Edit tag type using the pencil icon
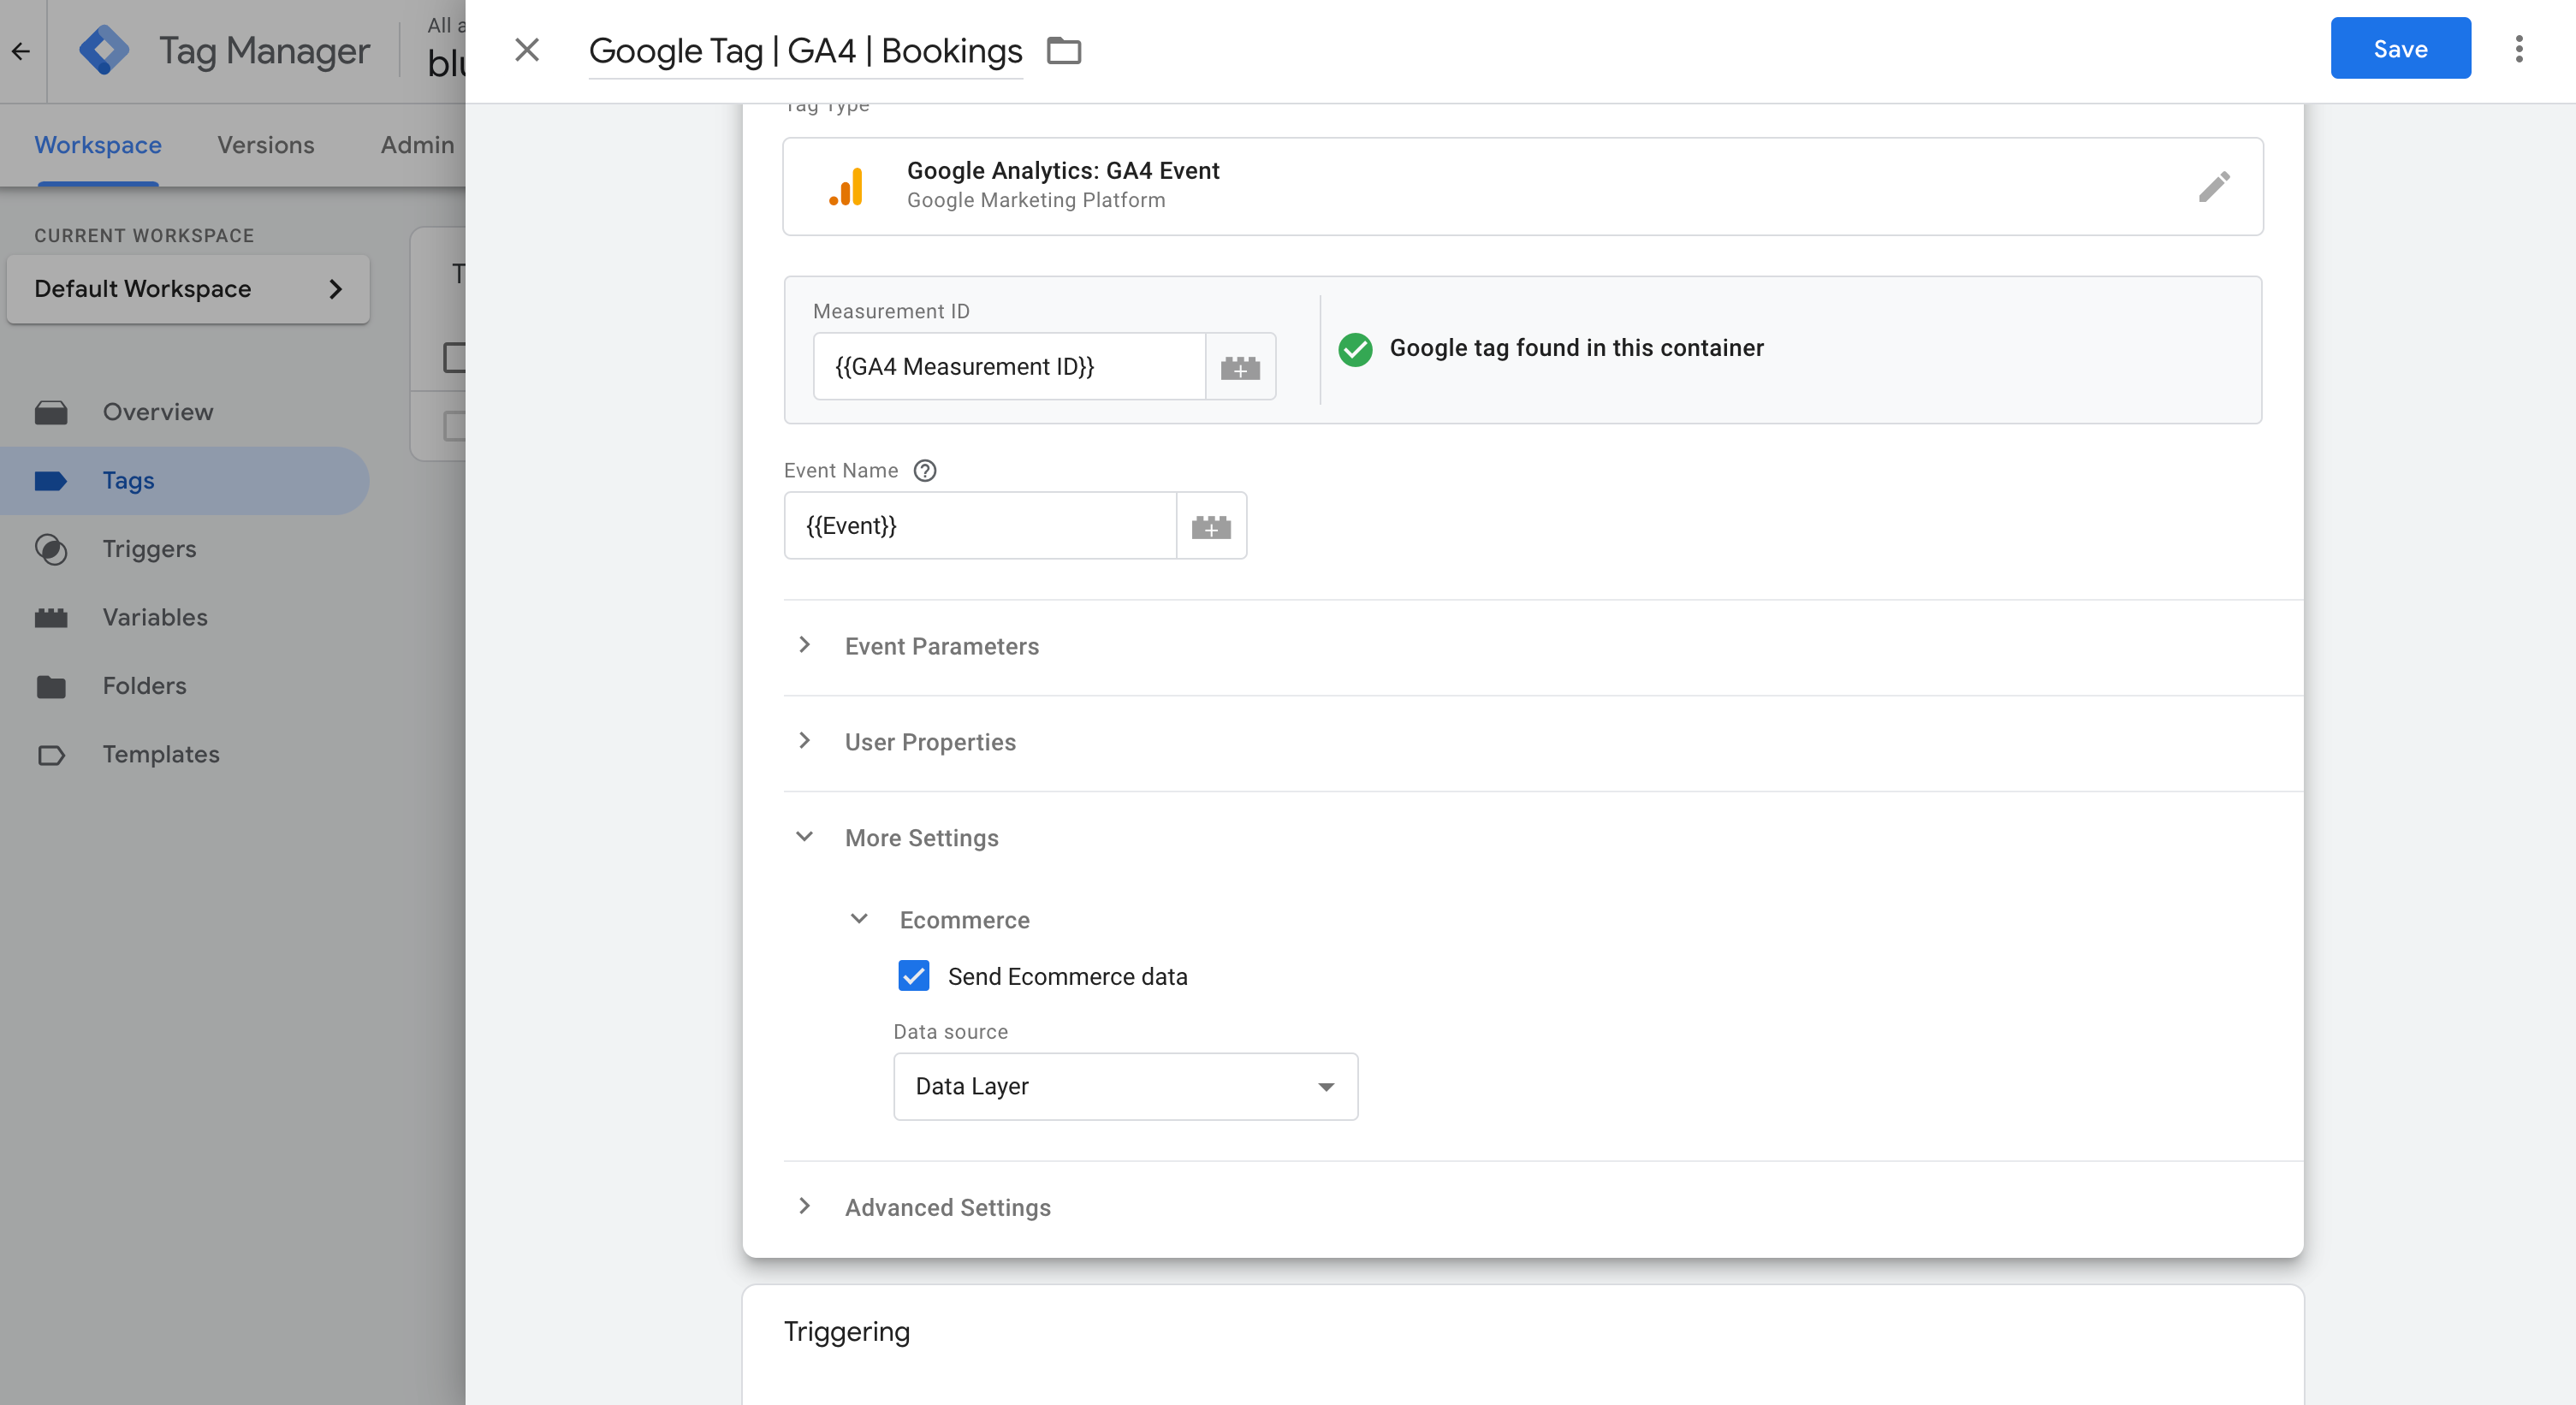 point(2214,187)
